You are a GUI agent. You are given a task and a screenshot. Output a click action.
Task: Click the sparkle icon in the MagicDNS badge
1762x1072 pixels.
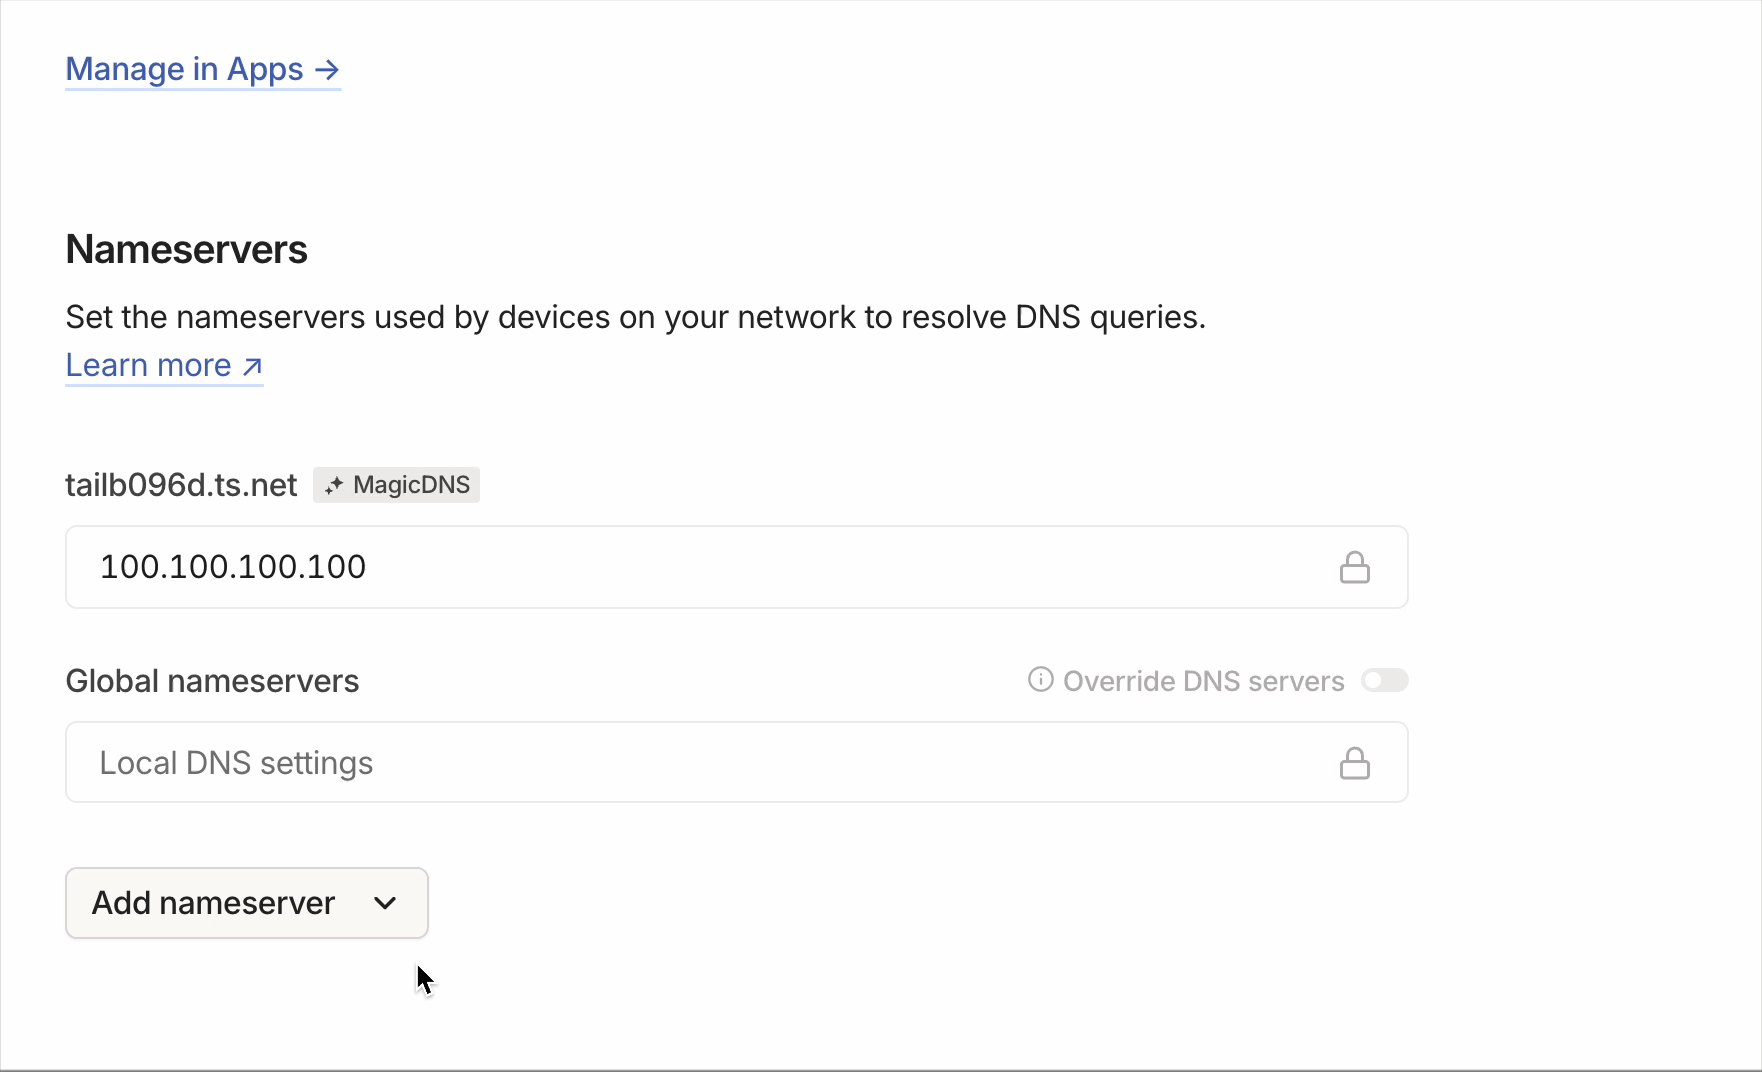[x=335, y=485]
